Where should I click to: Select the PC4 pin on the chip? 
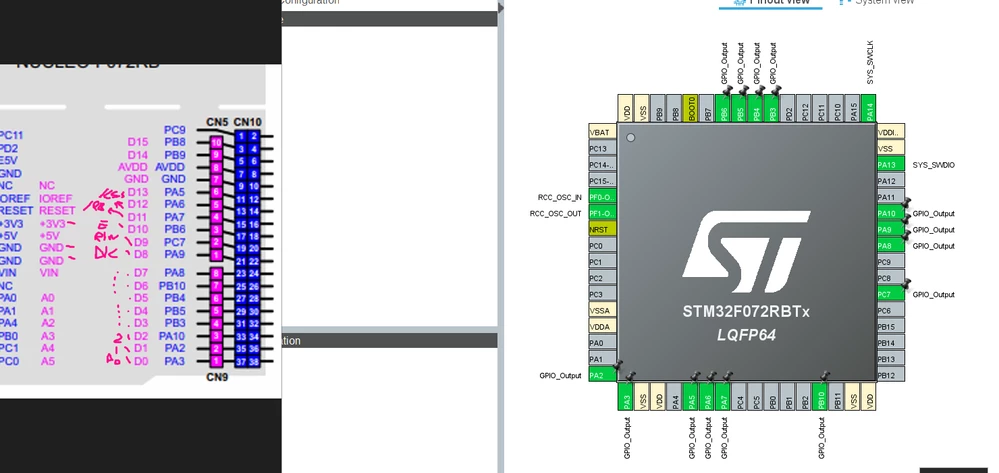(739, 396)
